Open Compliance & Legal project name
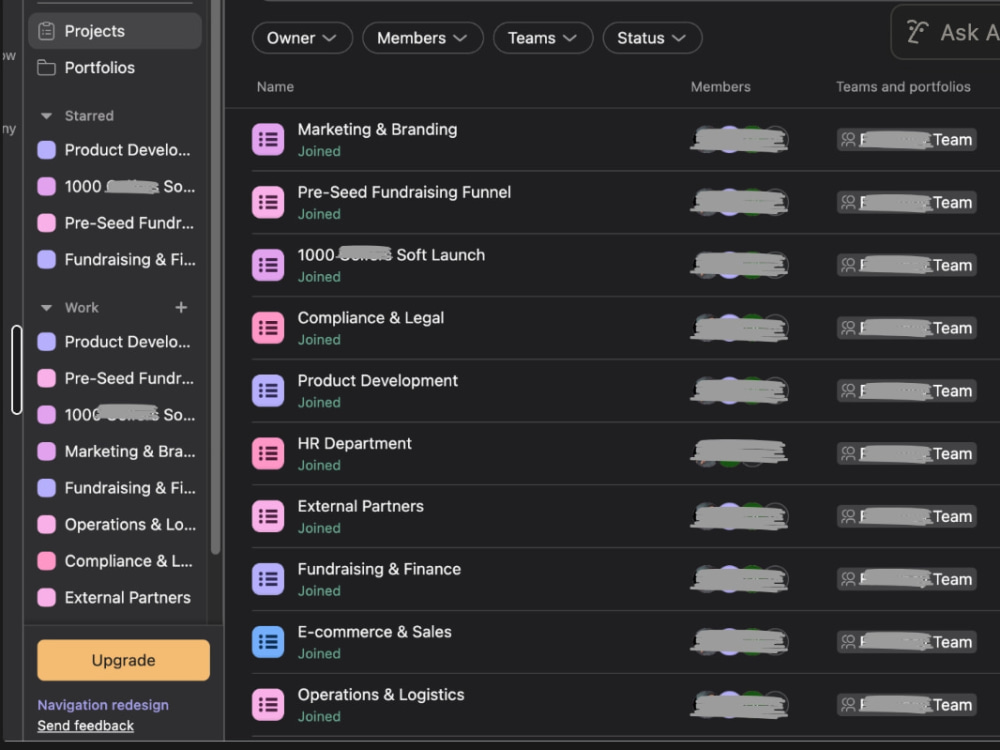Image resolution: width=1000 pixels, height=750 pixels. coord(371,318)
